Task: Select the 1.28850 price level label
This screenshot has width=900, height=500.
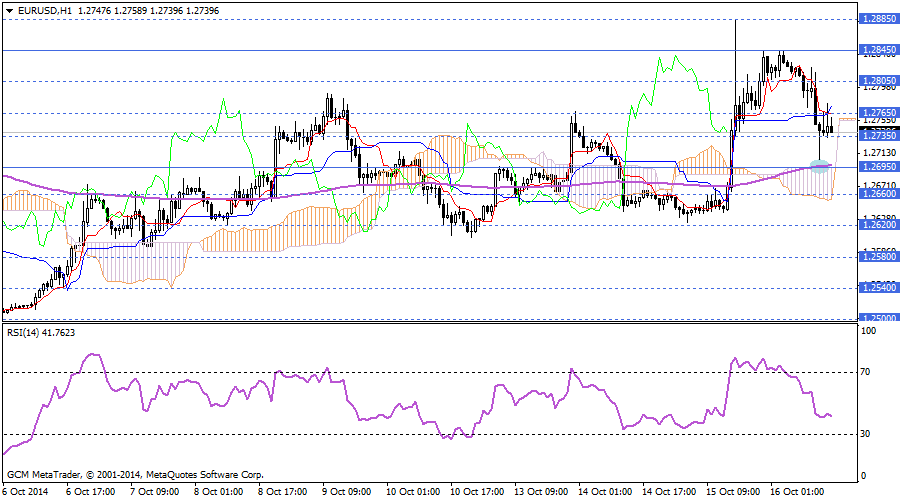Action: point(878,18)
